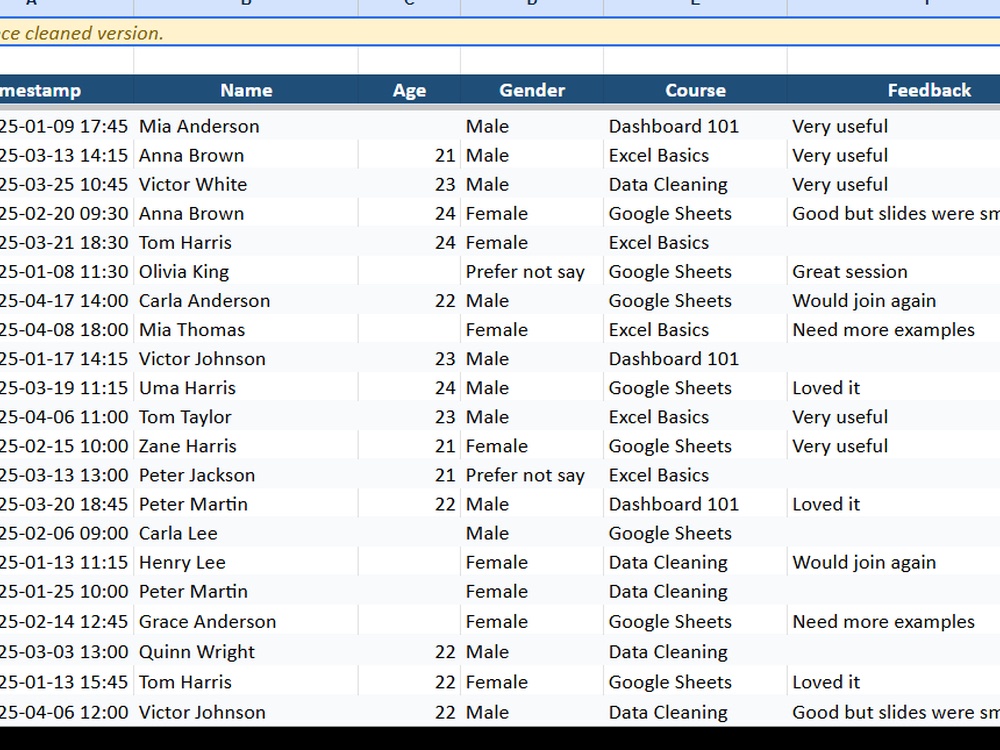Select the Age column header cell
Screen dimensions: 1000x750
pyautogui.click(x=409, y=90)
